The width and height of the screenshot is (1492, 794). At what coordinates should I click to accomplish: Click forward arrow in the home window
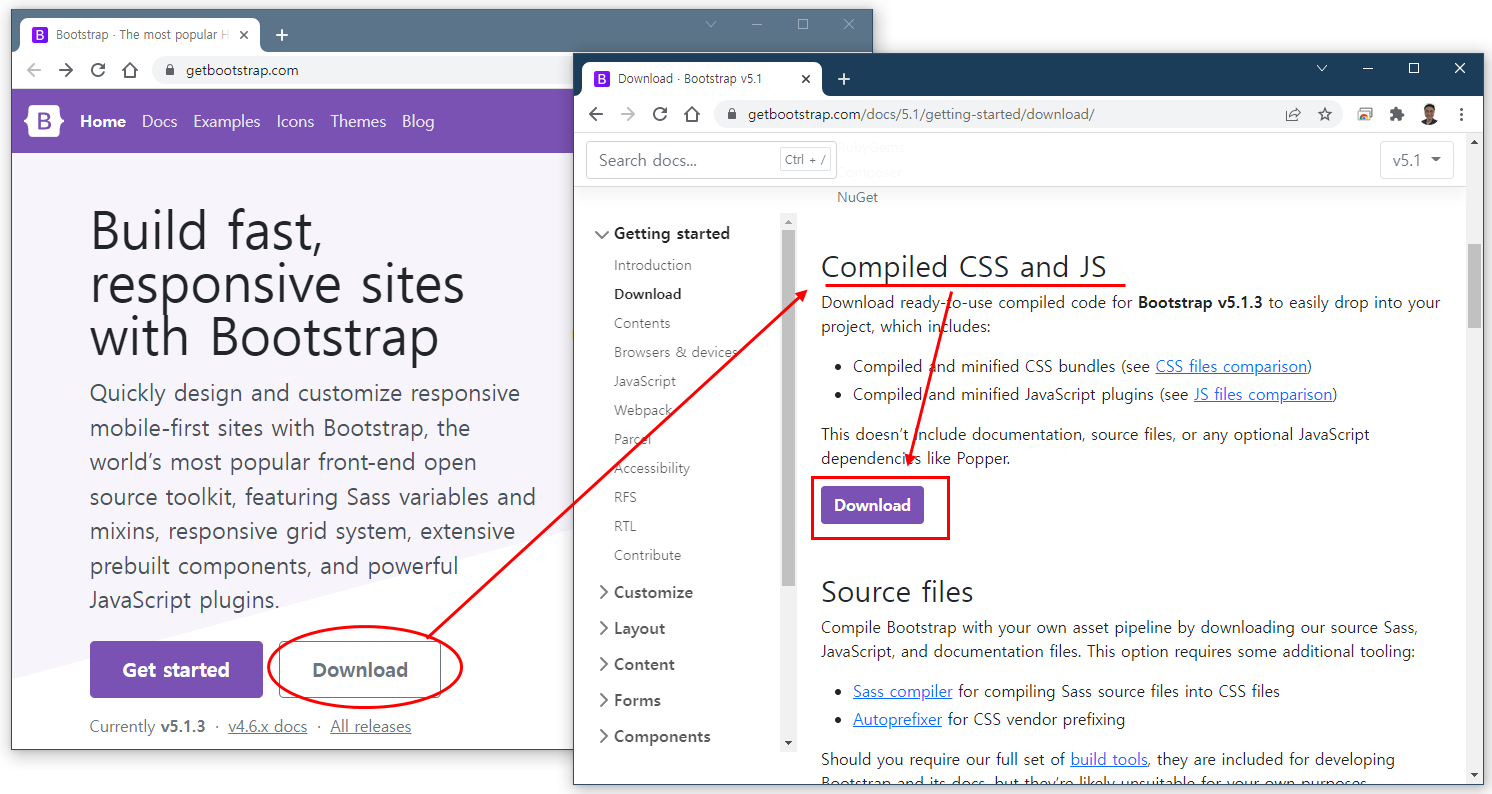[x=66, y=70]
